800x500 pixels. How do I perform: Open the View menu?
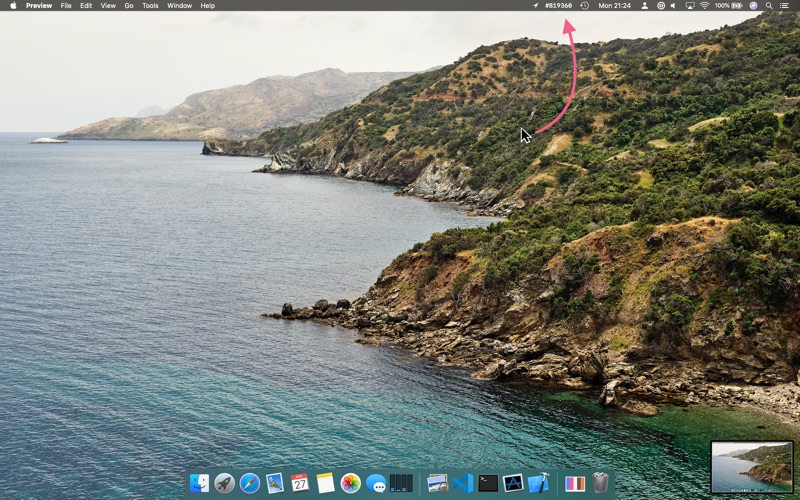coord(108,6)
